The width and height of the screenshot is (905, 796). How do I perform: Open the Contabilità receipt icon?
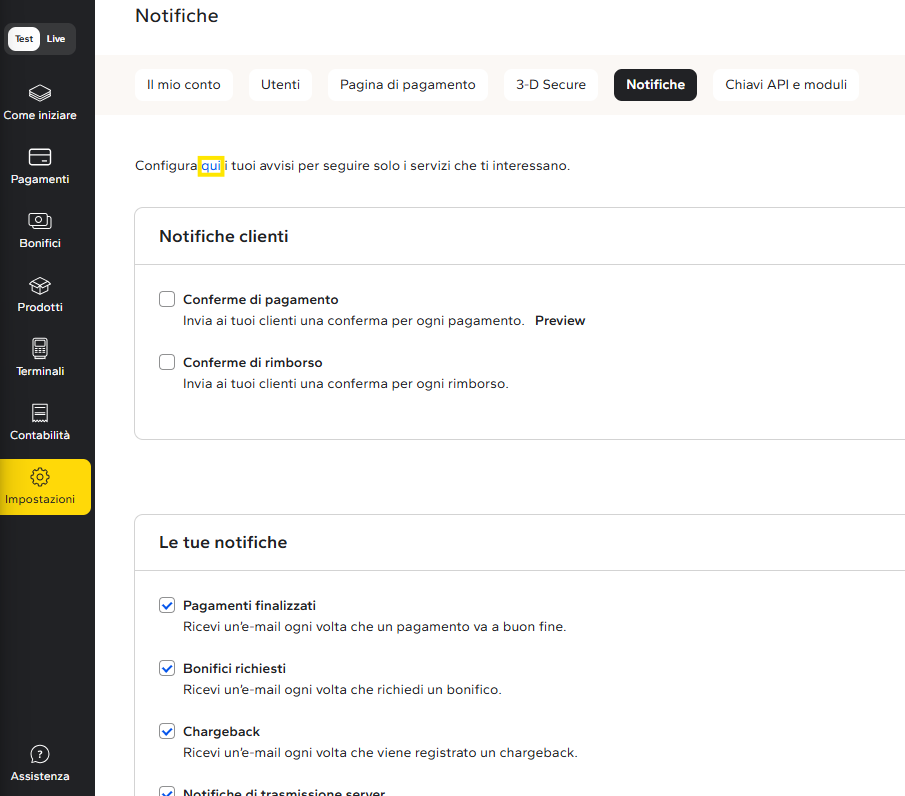pos(40,413)
